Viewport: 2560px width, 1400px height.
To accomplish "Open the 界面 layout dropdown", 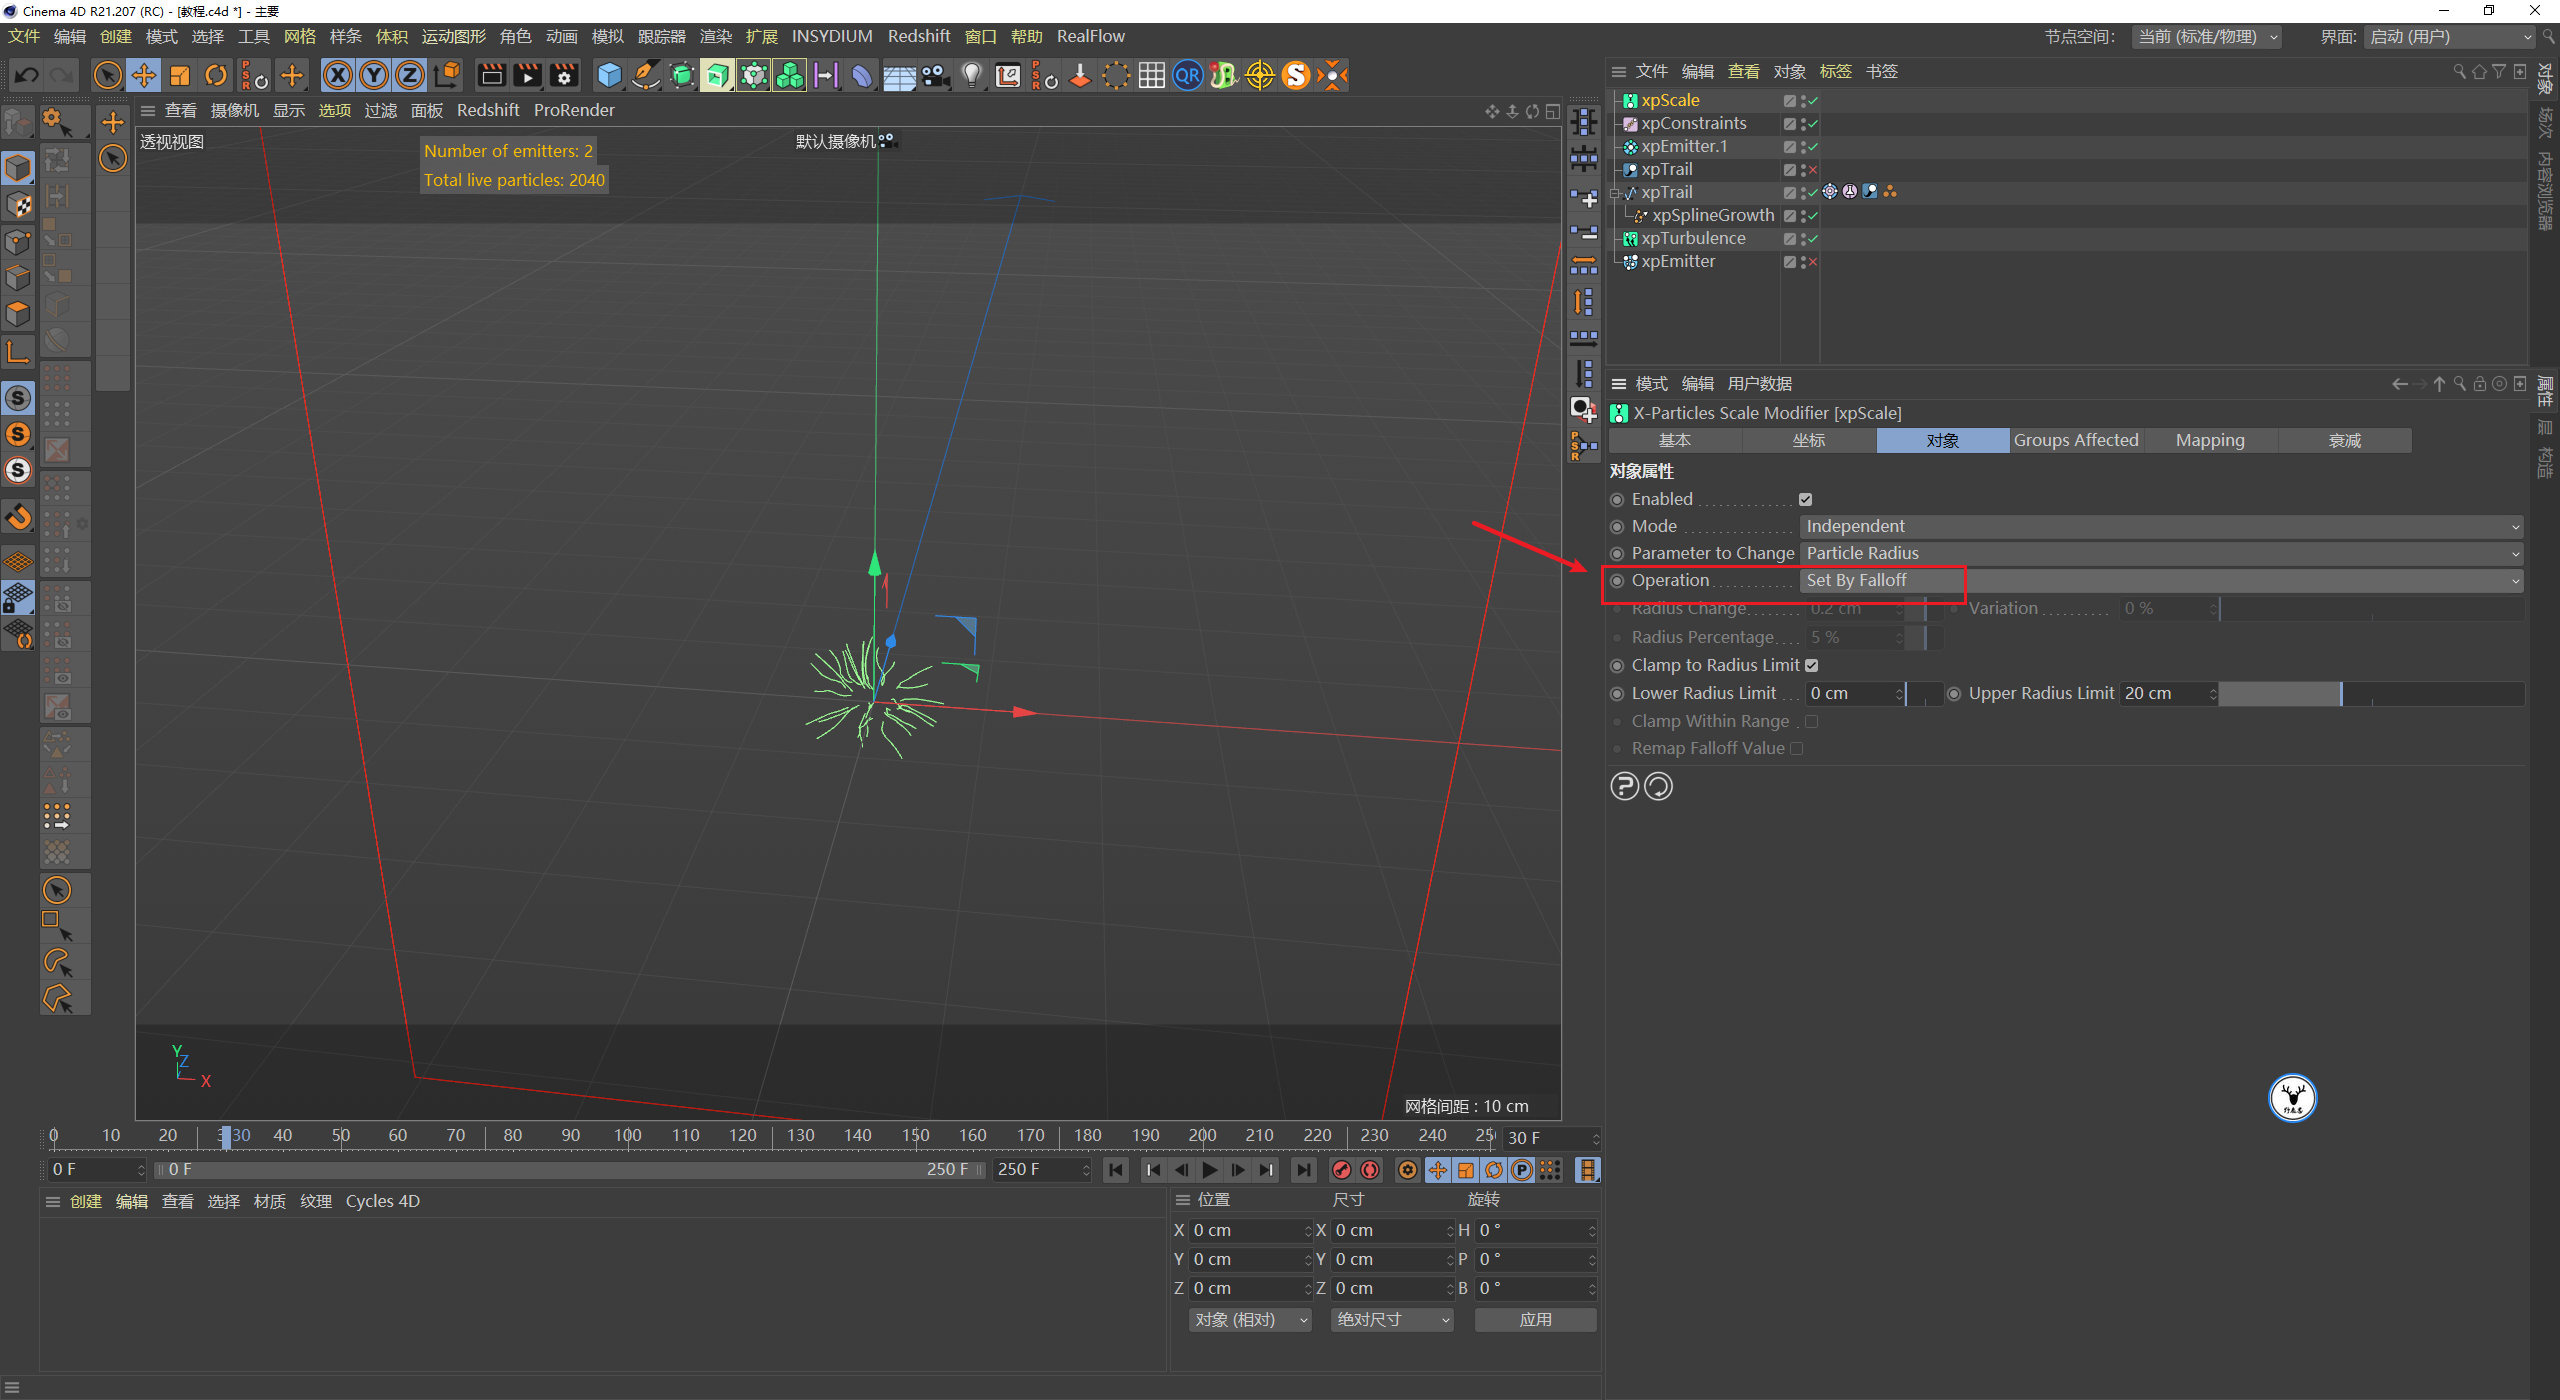I will point(2449,37).
